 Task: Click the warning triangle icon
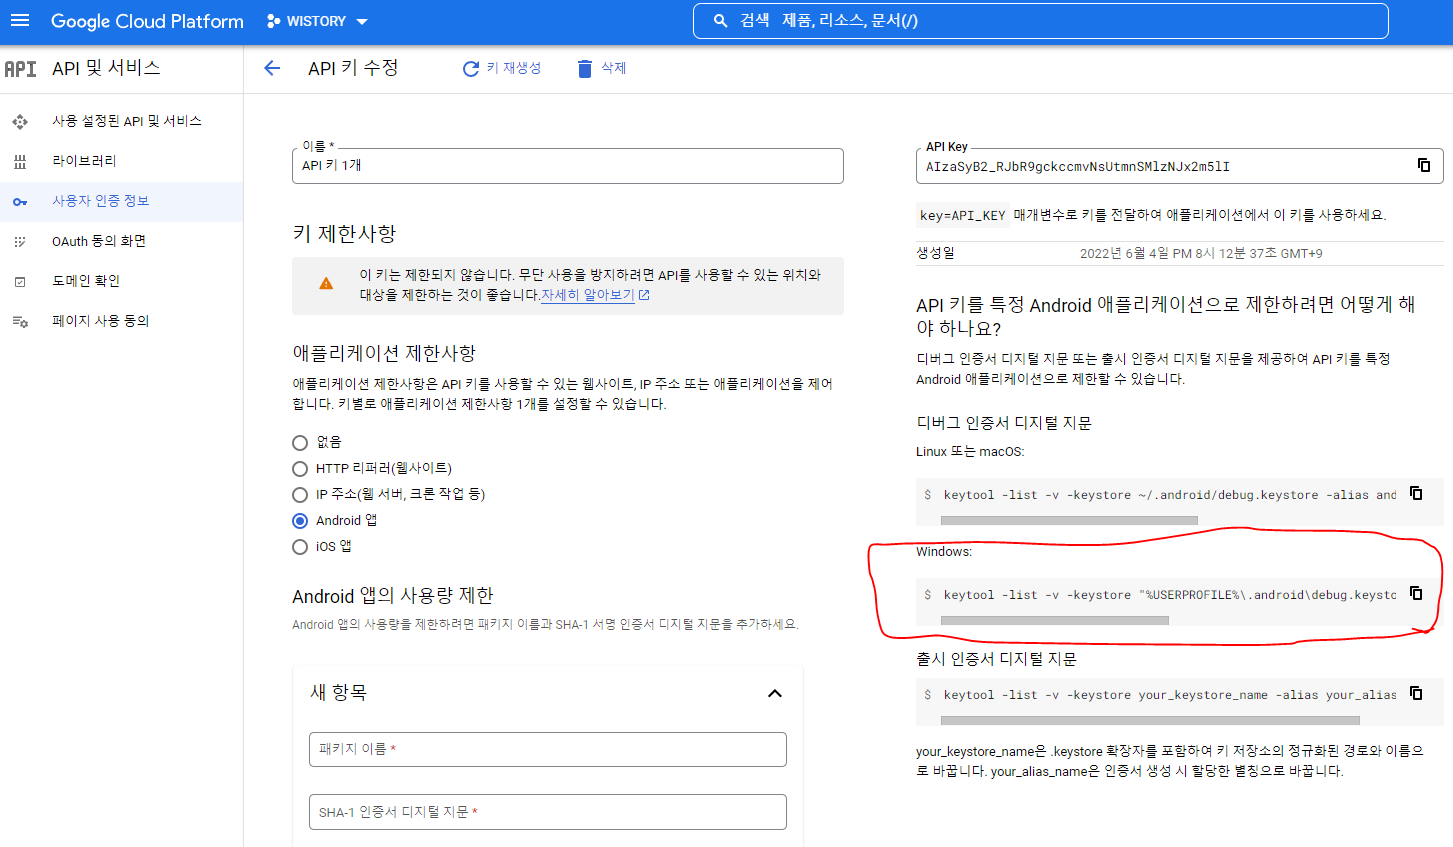tap(326, 284)
